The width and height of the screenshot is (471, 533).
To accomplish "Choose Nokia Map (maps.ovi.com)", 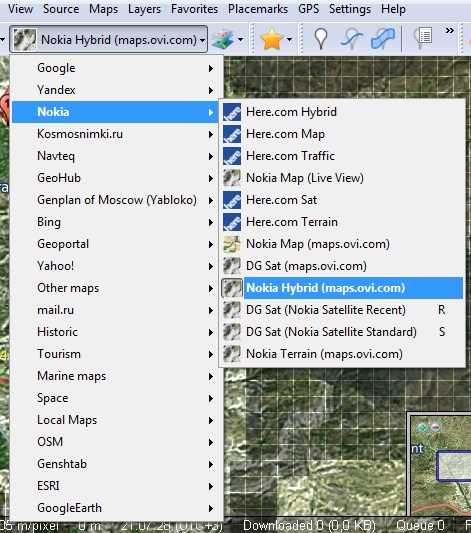I will click(x=342, y=244).
